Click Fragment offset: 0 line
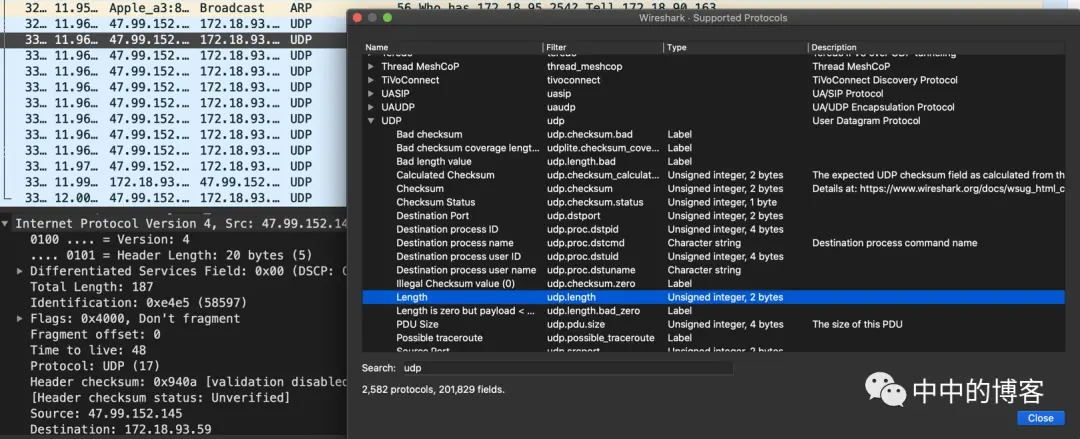Viewport: 1080px width, 439px height. tap(95, 334)
